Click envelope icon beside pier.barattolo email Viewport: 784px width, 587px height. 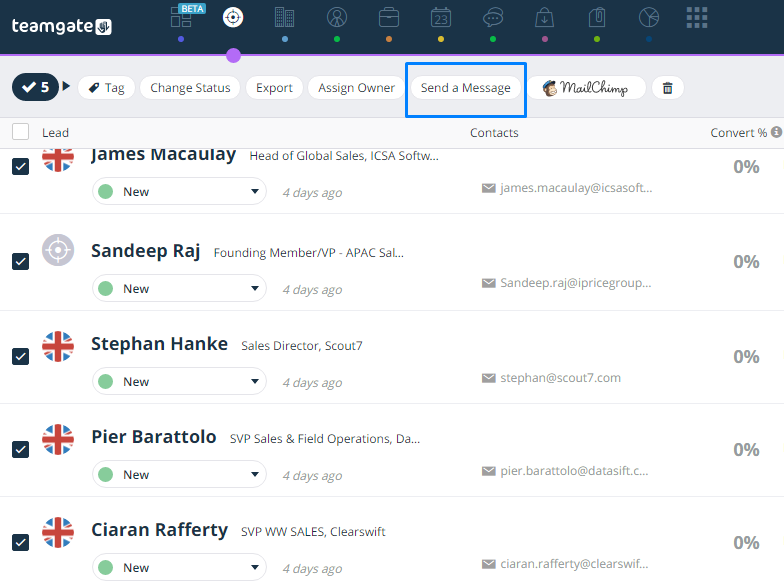pyautogui.click(x=488, y=471)
